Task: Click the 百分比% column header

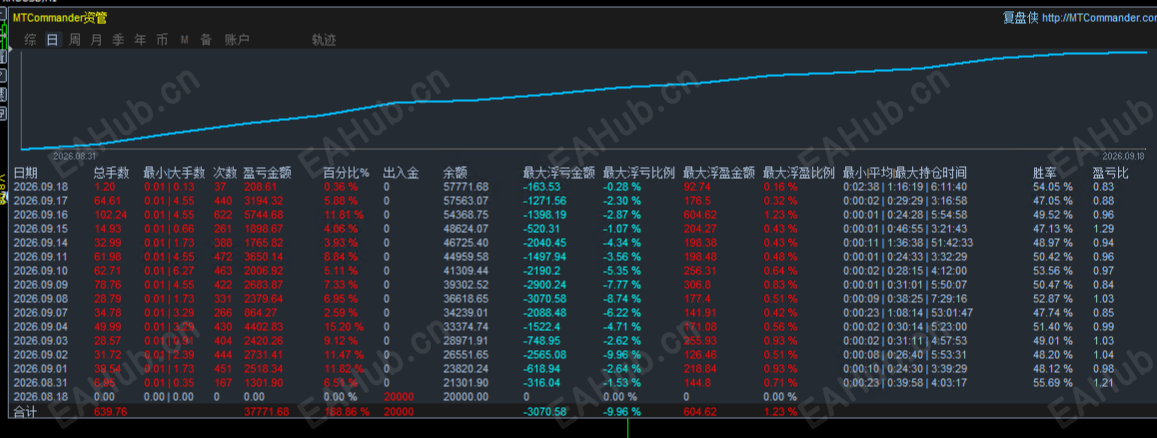Action: tap(346, 173)
